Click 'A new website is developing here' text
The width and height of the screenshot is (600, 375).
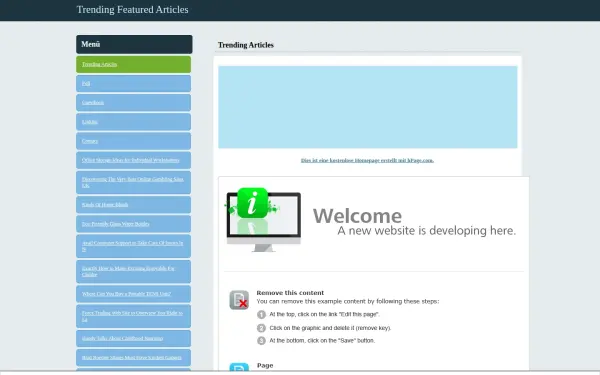[x=427, y=230]
